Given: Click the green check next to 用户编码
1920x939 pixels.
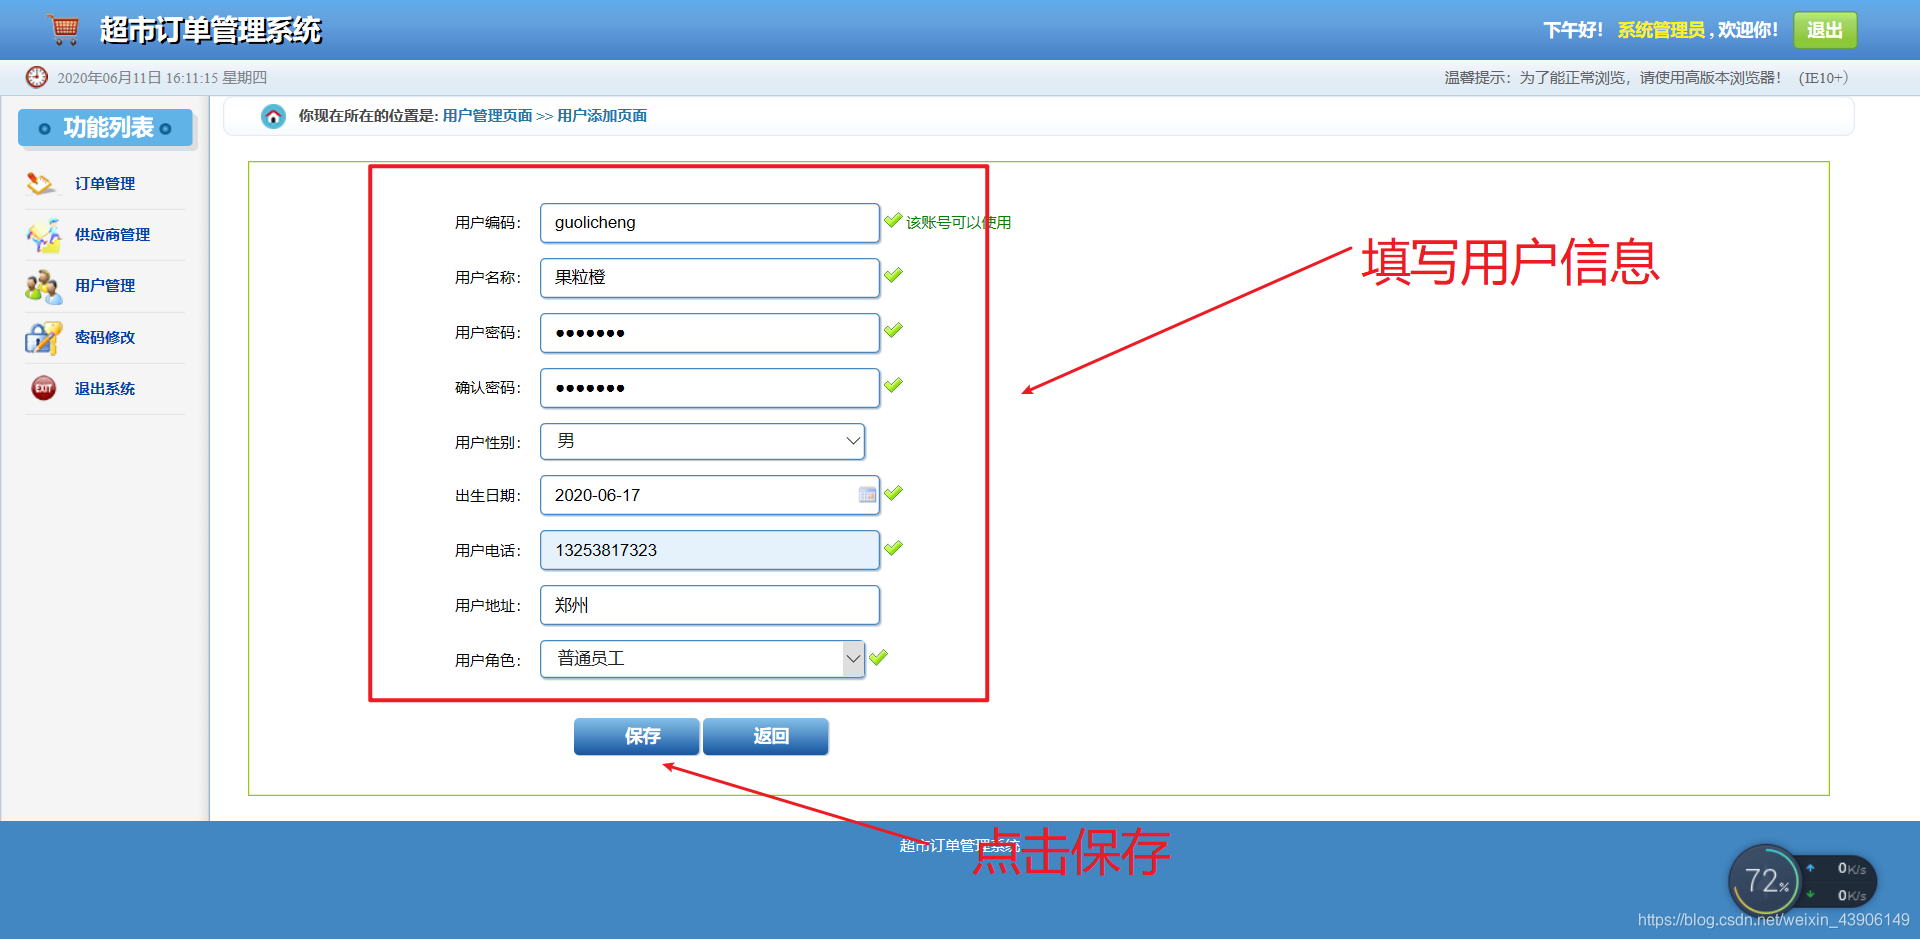Looking at the screenshot, I should coord(893,220).
